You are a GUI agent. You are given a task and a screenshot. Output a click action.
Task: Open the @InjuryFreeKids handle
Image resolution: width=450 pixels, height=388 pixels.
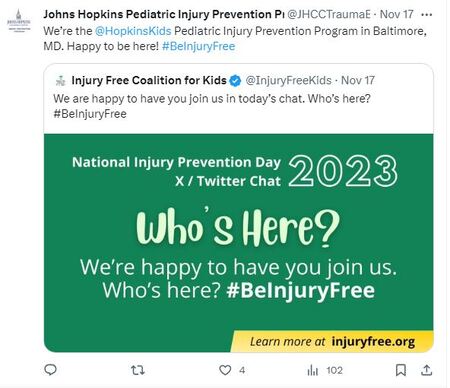coord(289,80)
